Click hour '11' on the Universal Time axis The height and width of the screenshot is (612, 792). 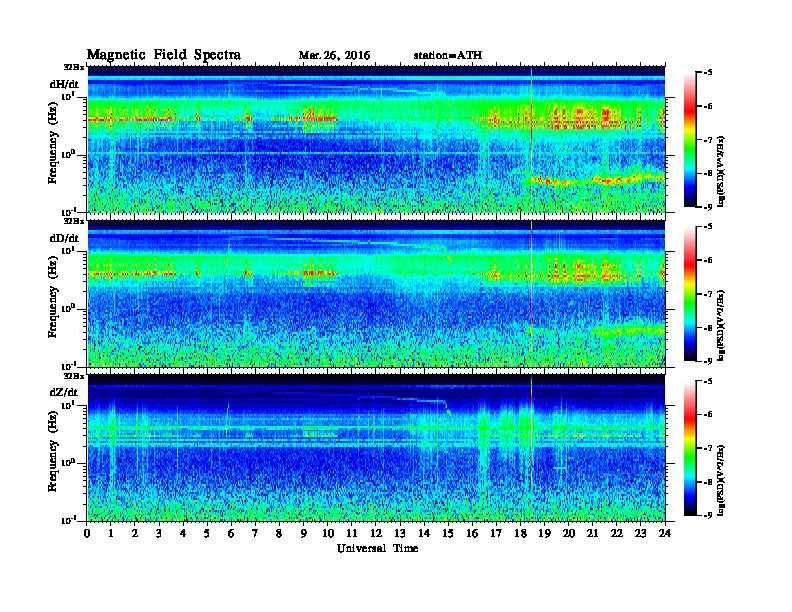(x=352, y=534)
